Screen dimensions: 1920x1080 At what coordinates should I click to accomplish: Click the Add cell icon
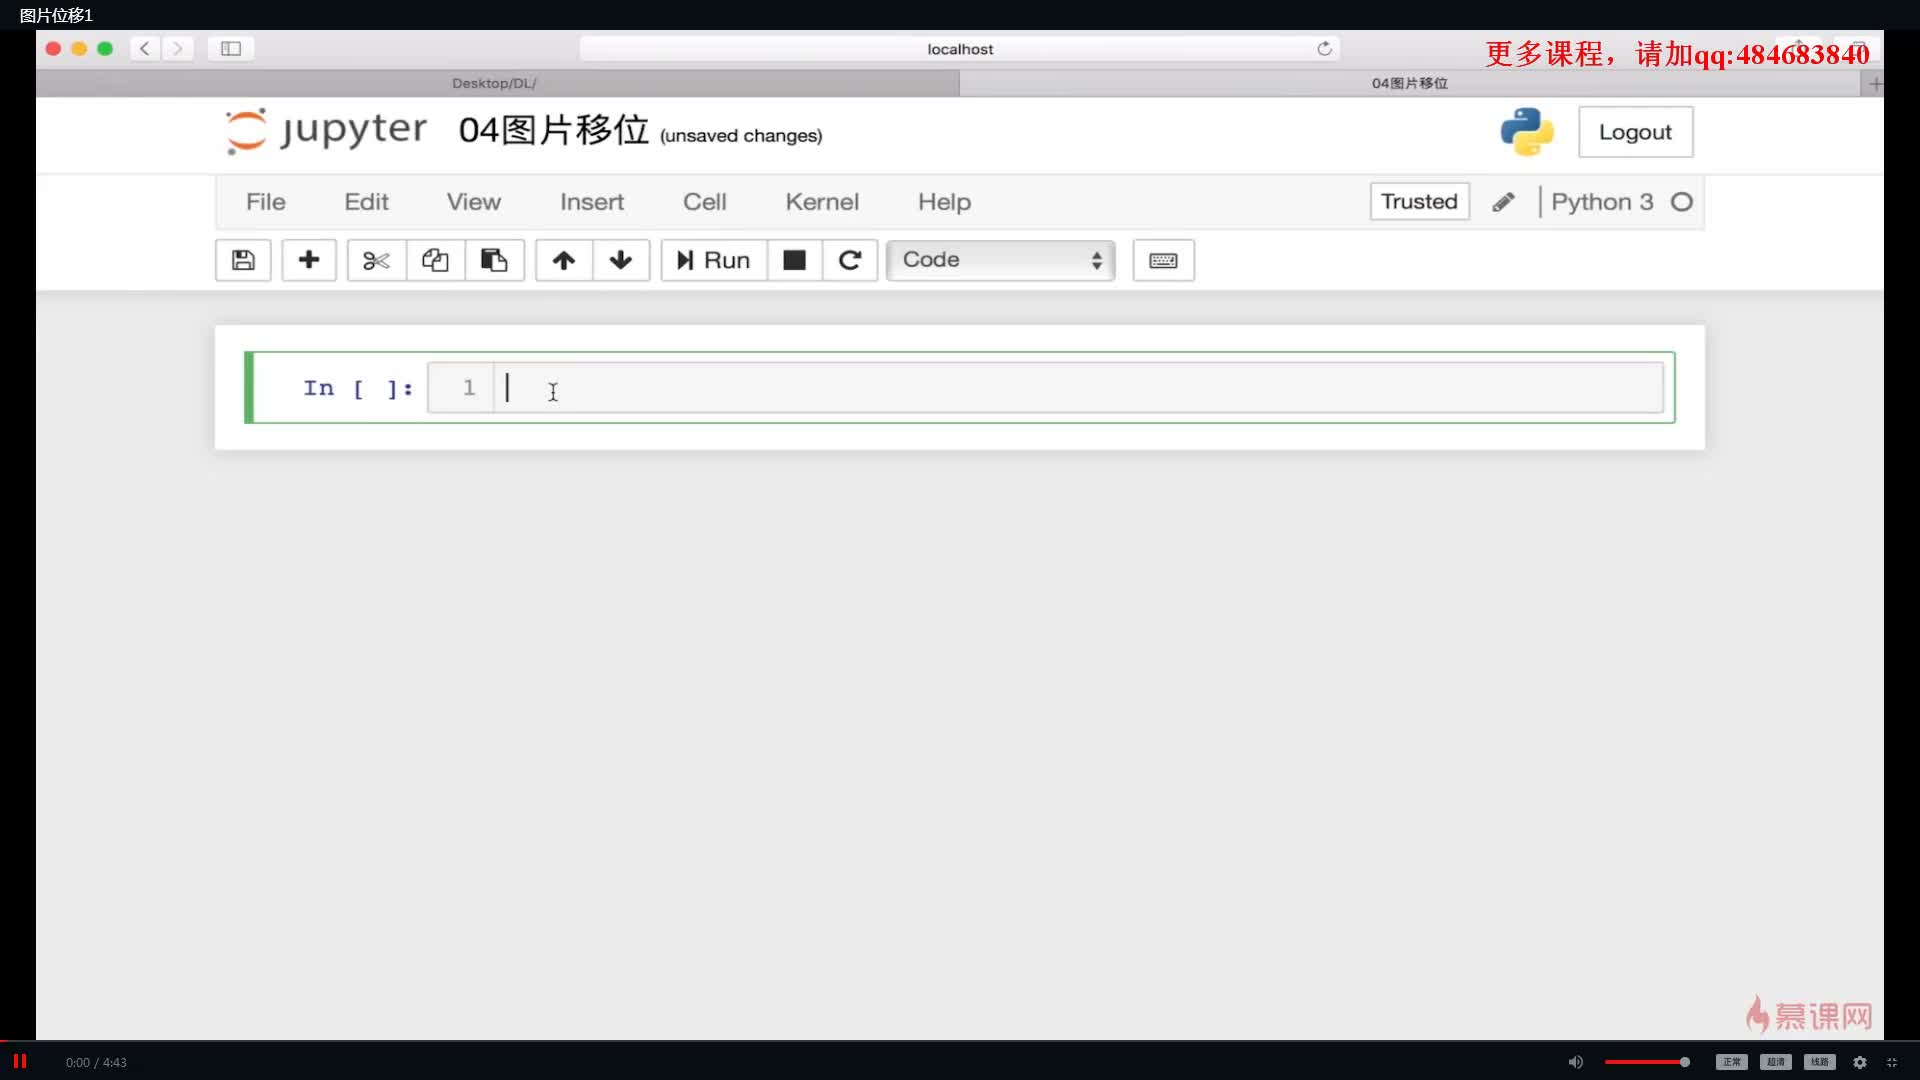click(307, 260)
